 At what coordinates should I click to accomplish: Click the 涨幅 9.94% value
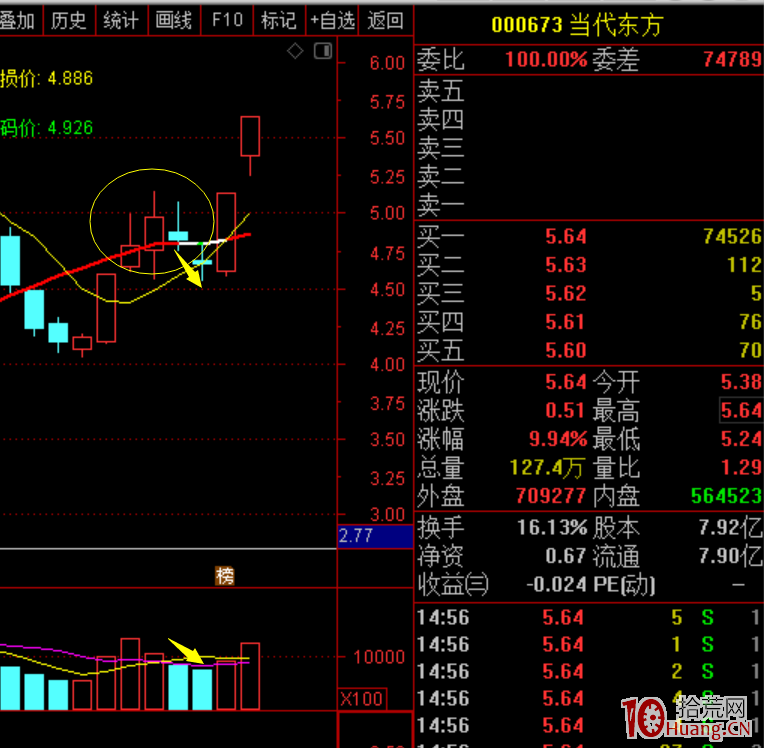[558, 439]
